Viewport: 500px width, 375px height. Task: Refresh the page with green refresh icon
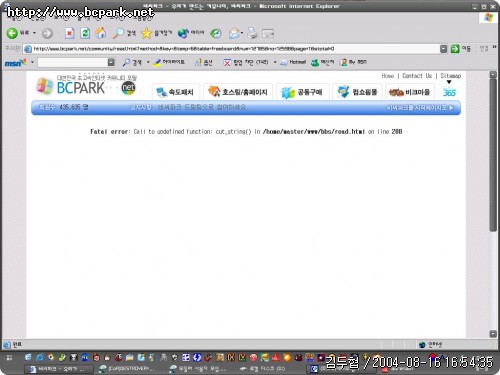pyautogui.click(x=85, y=33)
